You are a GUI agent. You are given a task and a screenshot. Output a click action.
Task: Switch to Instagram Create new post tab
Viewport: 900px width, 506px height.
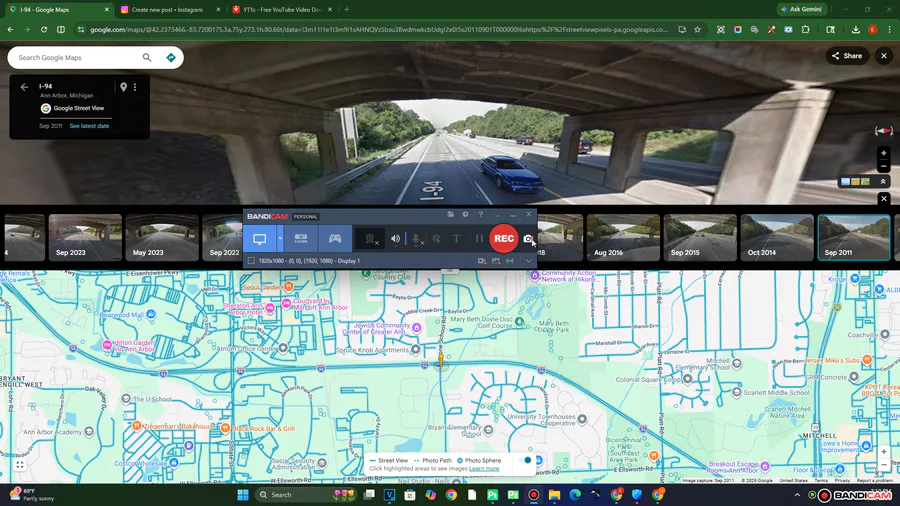tap(169, 10)
